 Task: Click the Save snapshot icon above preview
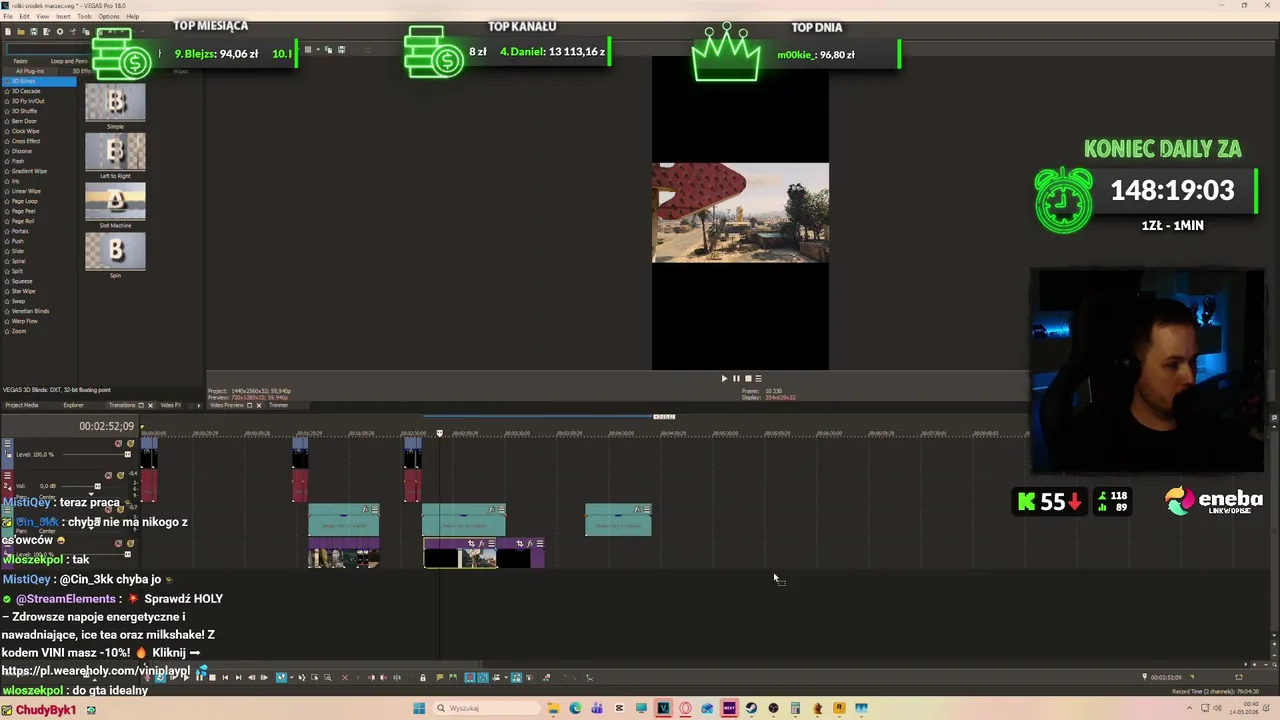point(341,50)
